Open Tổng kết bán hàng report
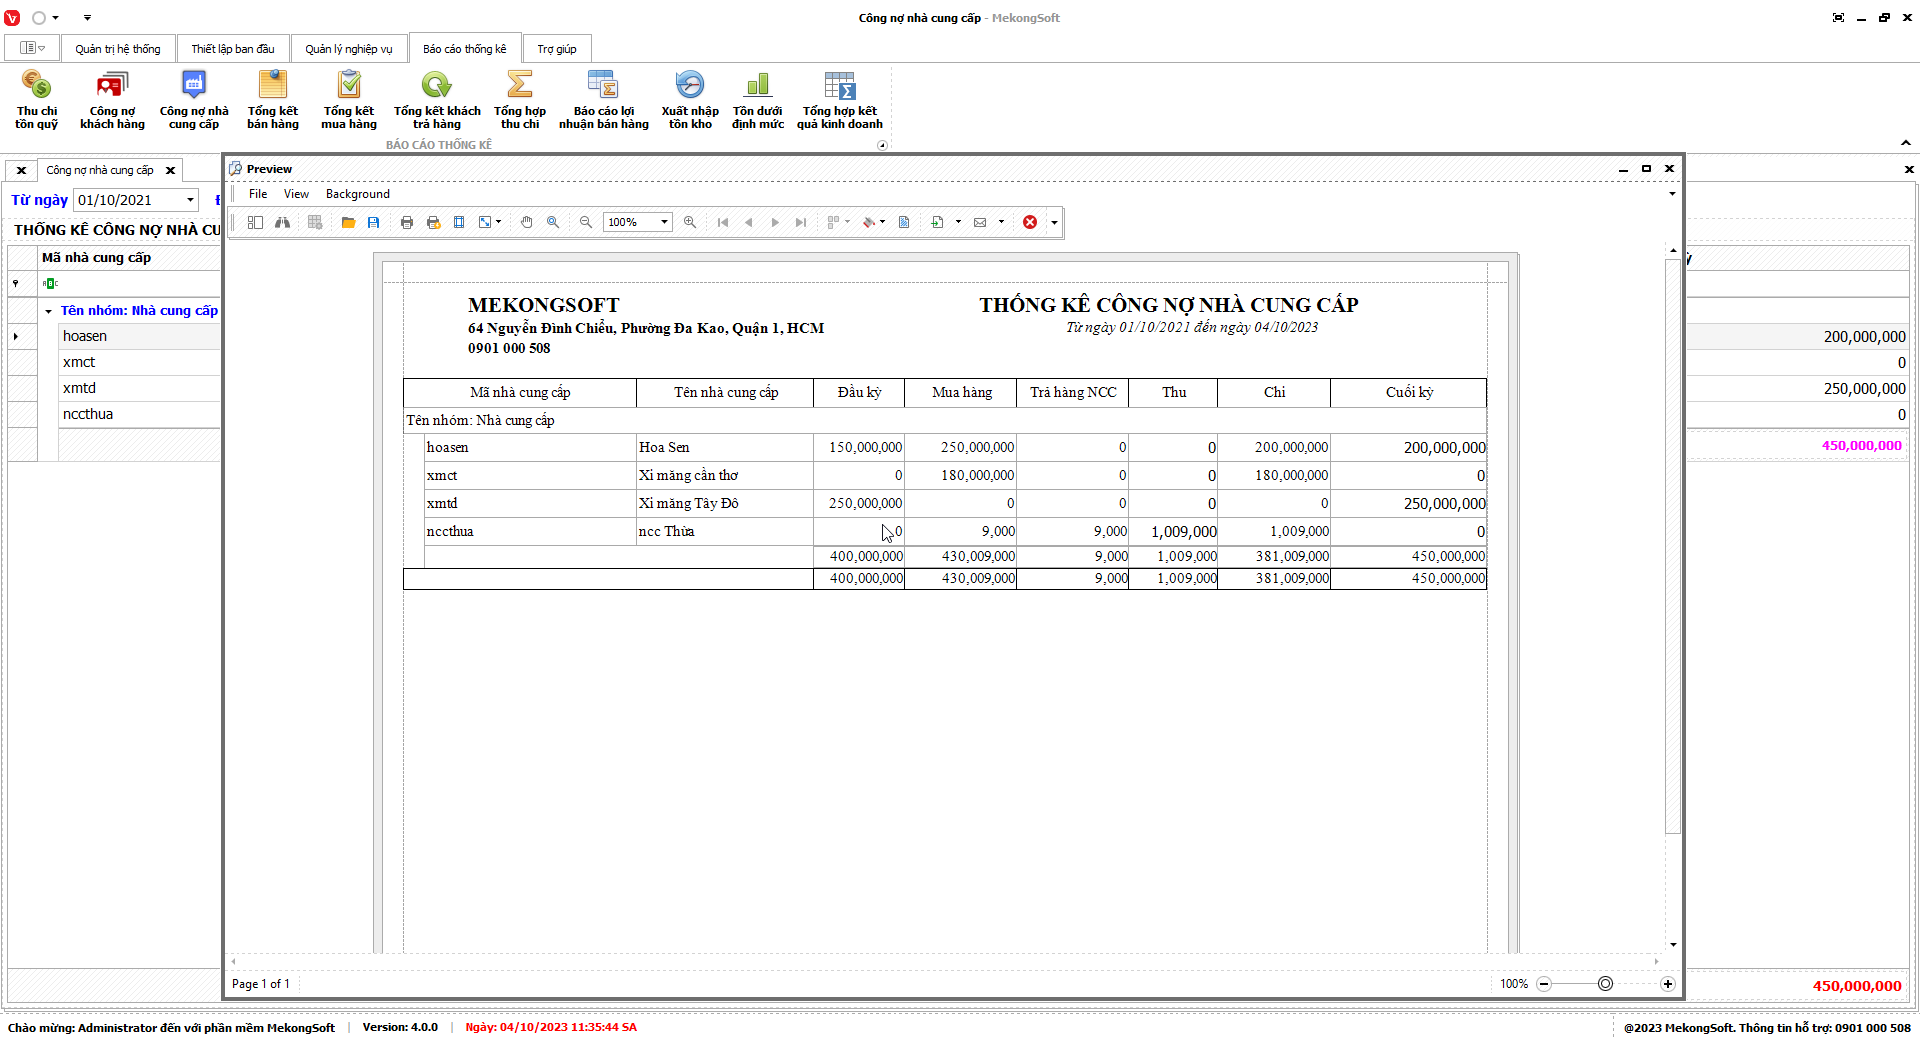 point(272,100)
